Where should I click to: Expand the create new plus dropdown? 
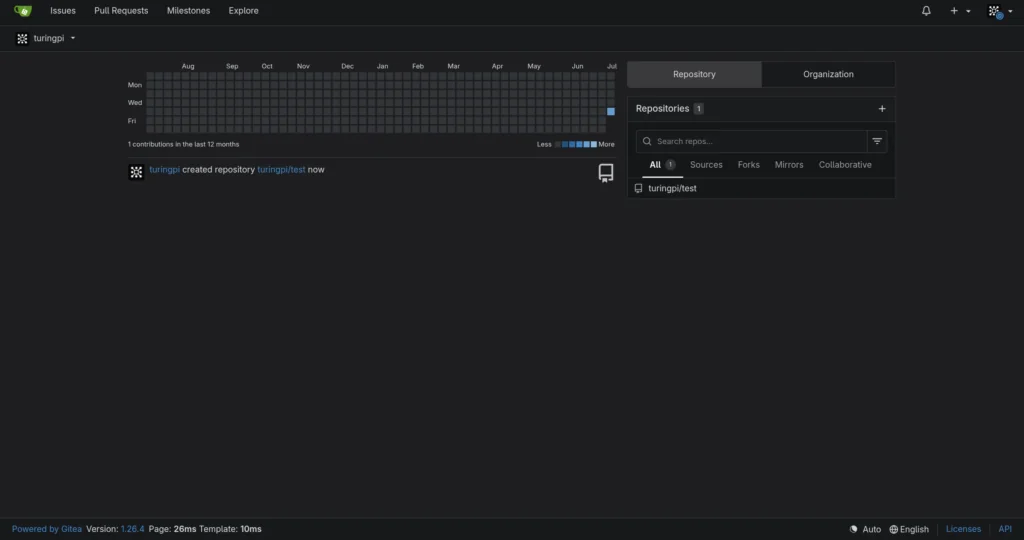pos(960,11)
